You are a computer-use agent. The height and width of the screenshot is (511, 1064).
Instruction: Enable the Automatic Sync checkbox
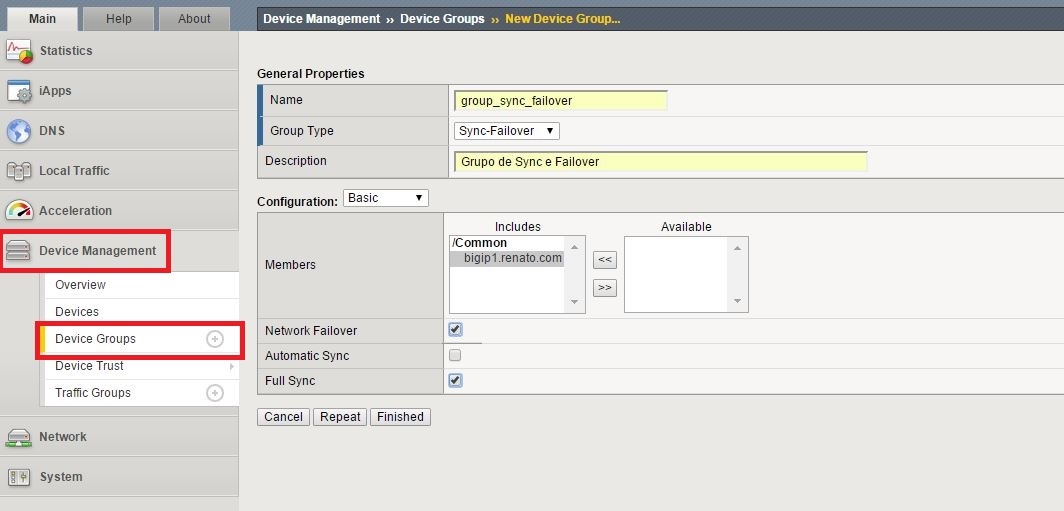coord(455,355)
